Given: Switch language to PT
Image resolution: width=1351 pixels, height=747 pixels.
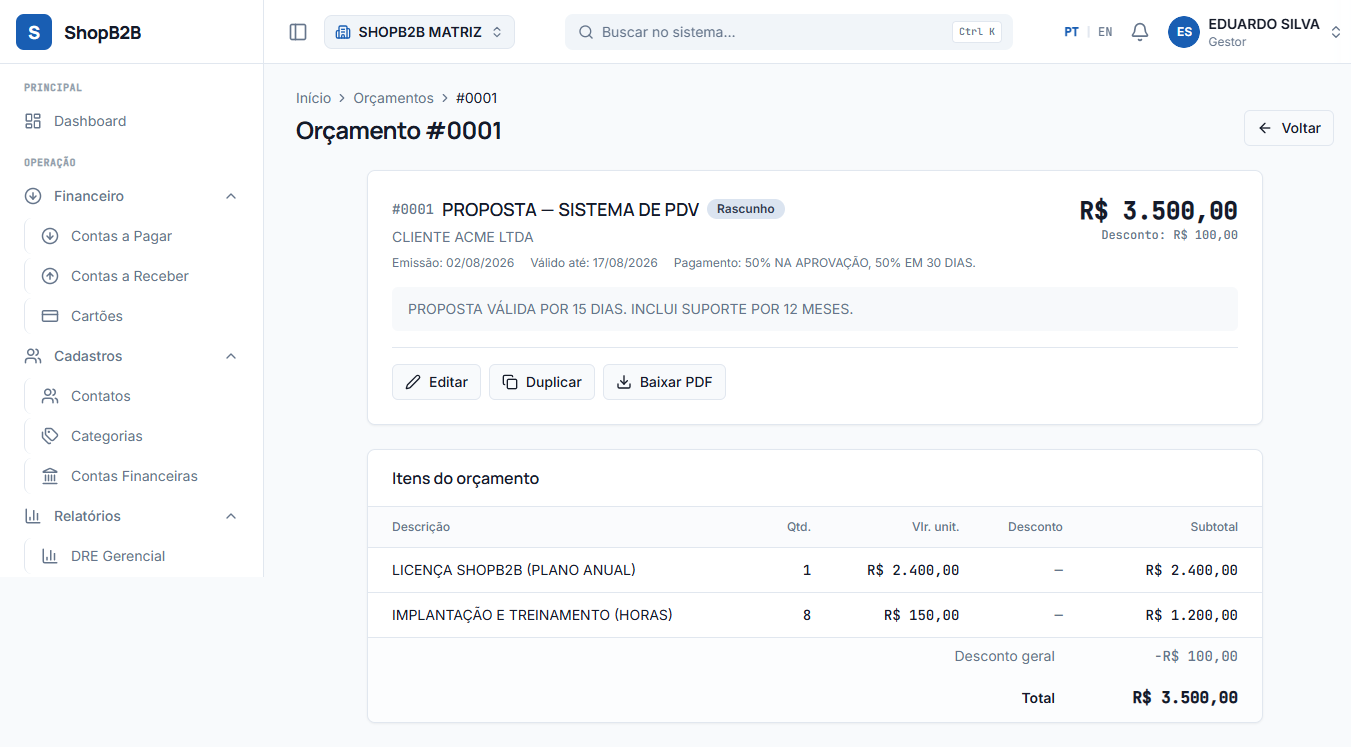Looking at the screenshot, I should pos(1071,32).
